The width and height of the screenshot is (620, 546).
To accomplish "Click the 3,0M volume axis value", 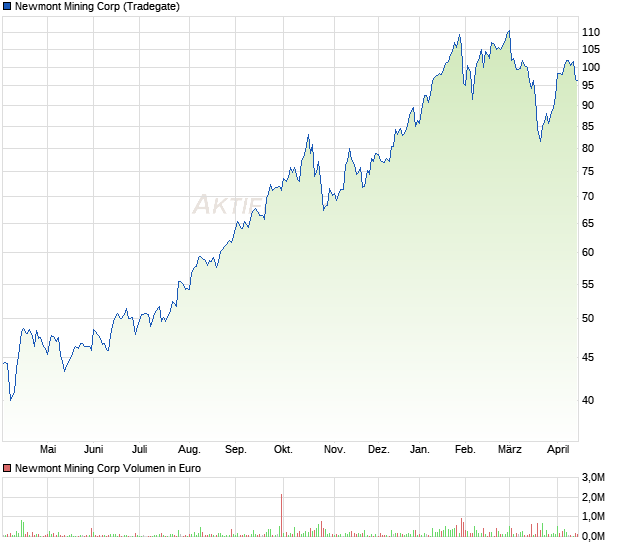I will coord(593,478).
